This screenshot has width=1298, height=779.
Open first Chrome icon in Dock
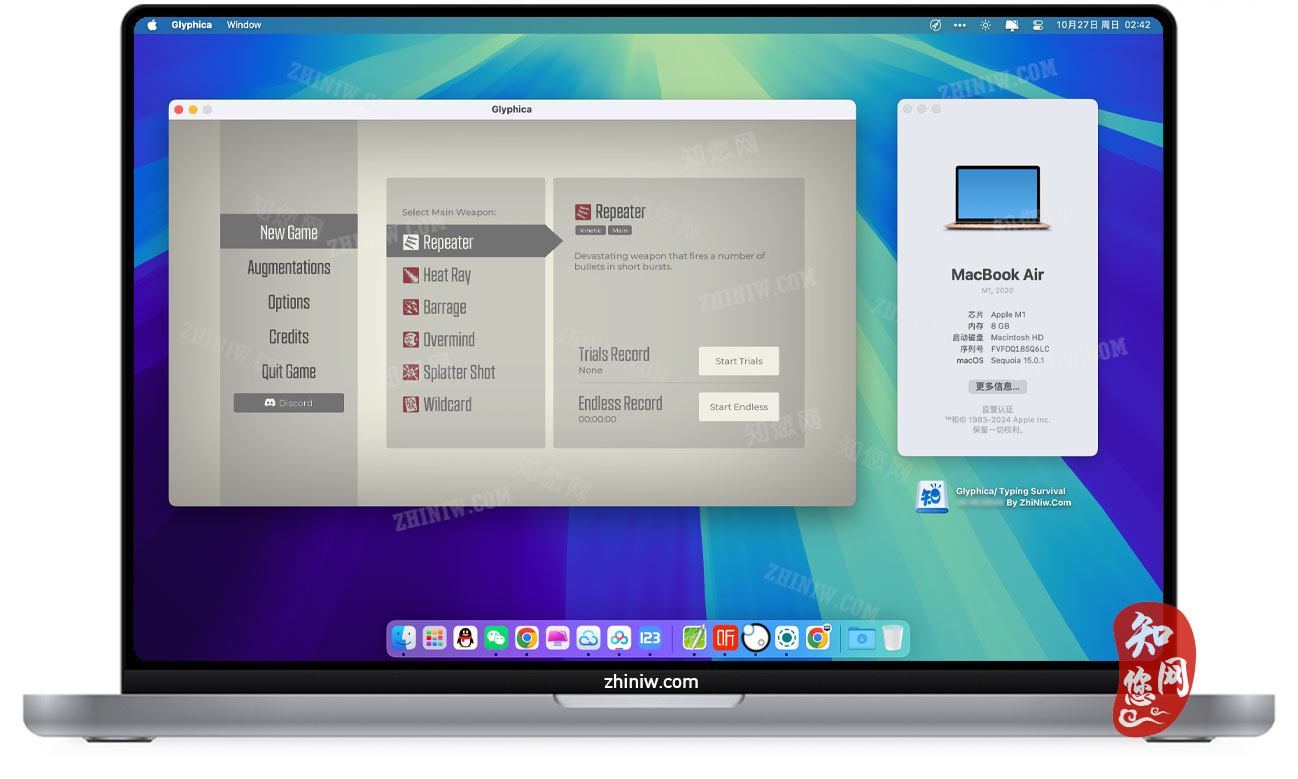pos(527,638)
